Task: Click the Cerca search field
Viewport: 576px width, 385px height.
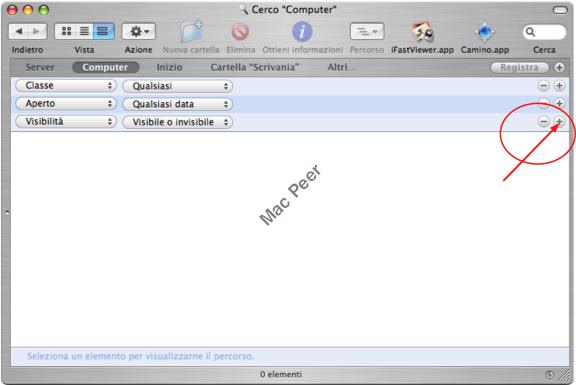Action: tap(544, 32)
